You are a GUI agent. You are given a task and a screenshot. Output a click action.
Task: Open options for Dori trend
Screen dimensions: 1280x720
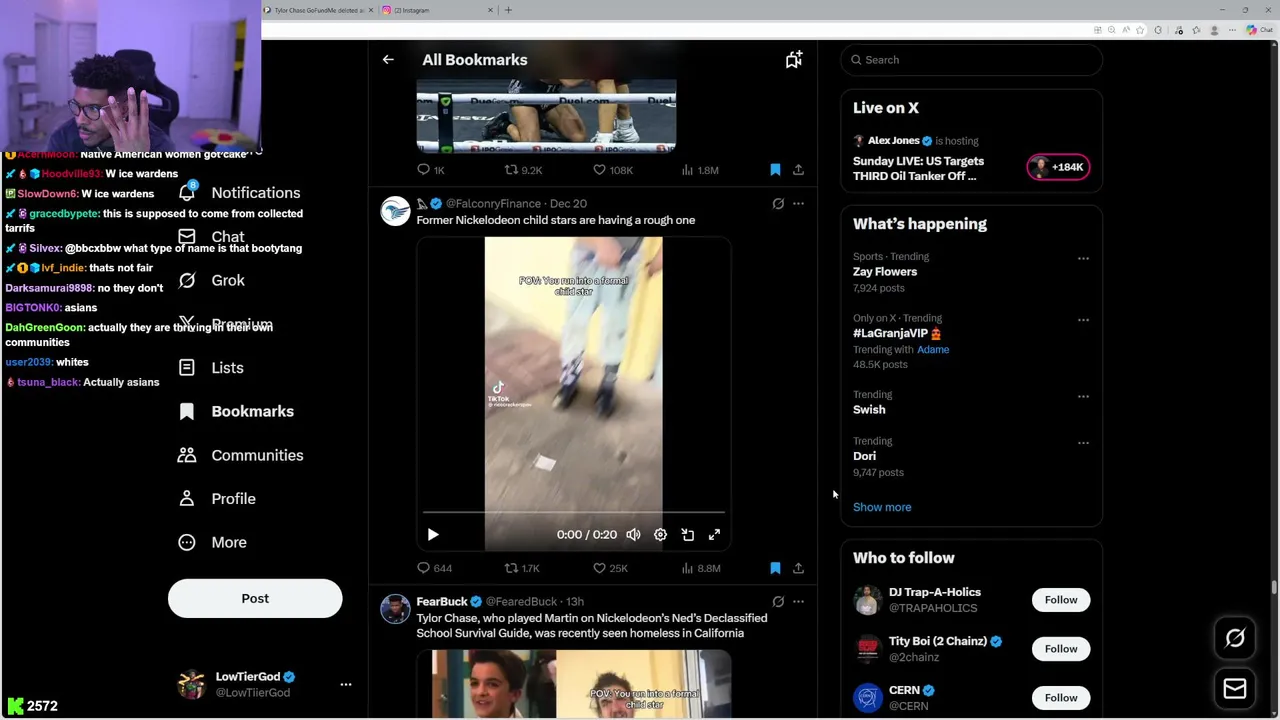tap(1083, 442)
